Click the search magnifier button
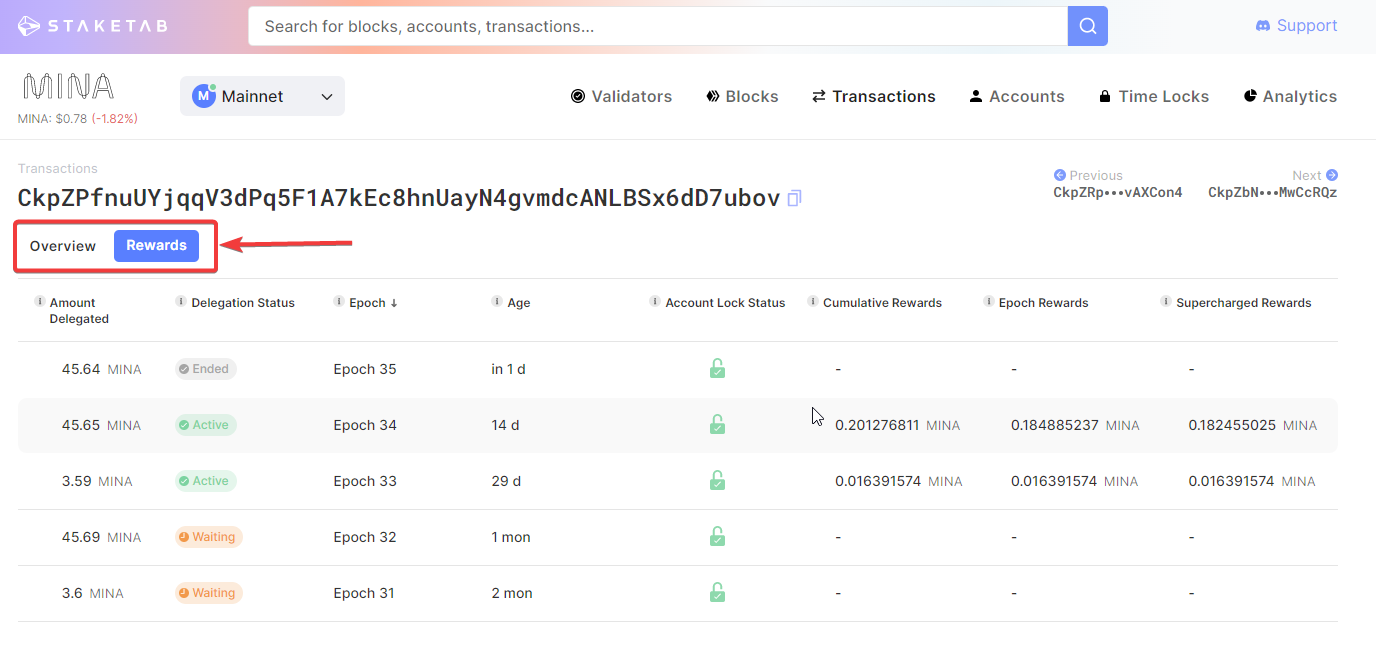This screenshot has height=657, width=1376. pos(1088,26)
